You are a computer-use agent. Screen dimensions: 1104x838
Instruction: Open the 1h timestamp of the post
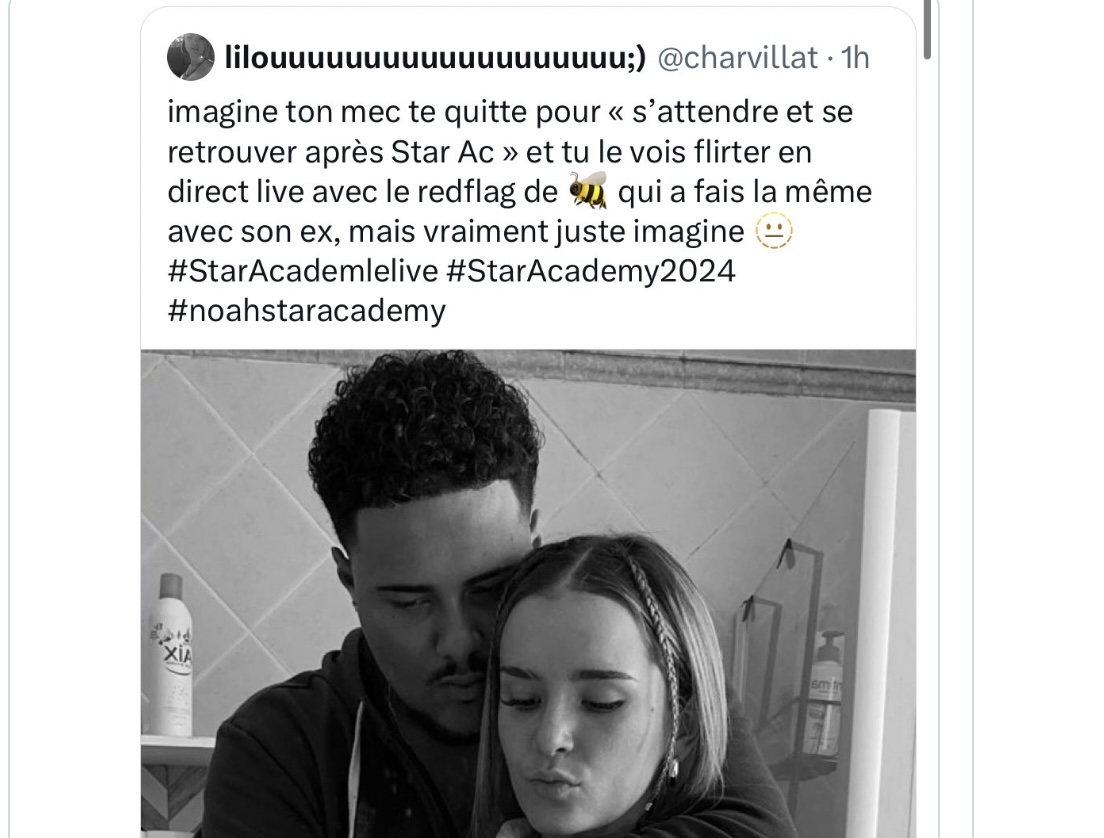click(855, 58)
